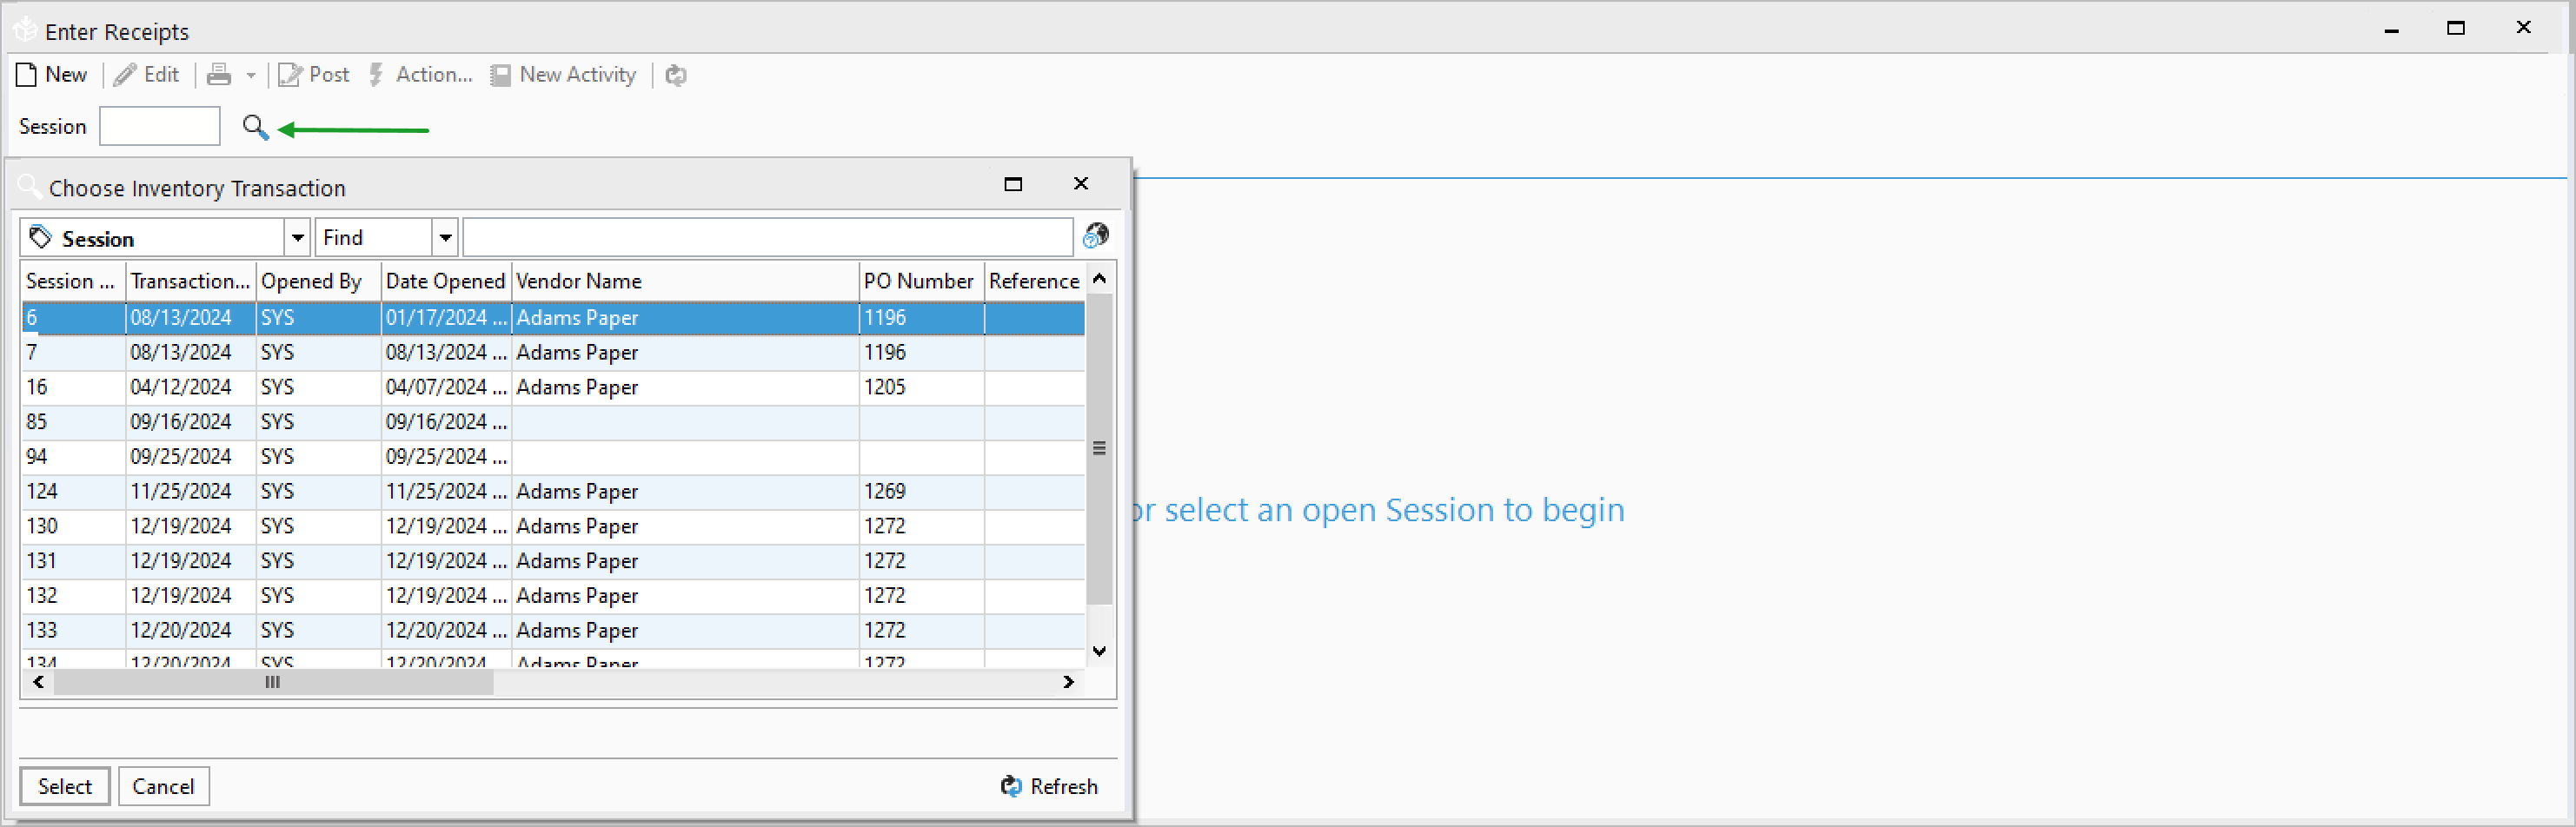The height and width of the screenshot is (827, 2576).
Task: Expand the Find search type dropdown
Action: 445,238
